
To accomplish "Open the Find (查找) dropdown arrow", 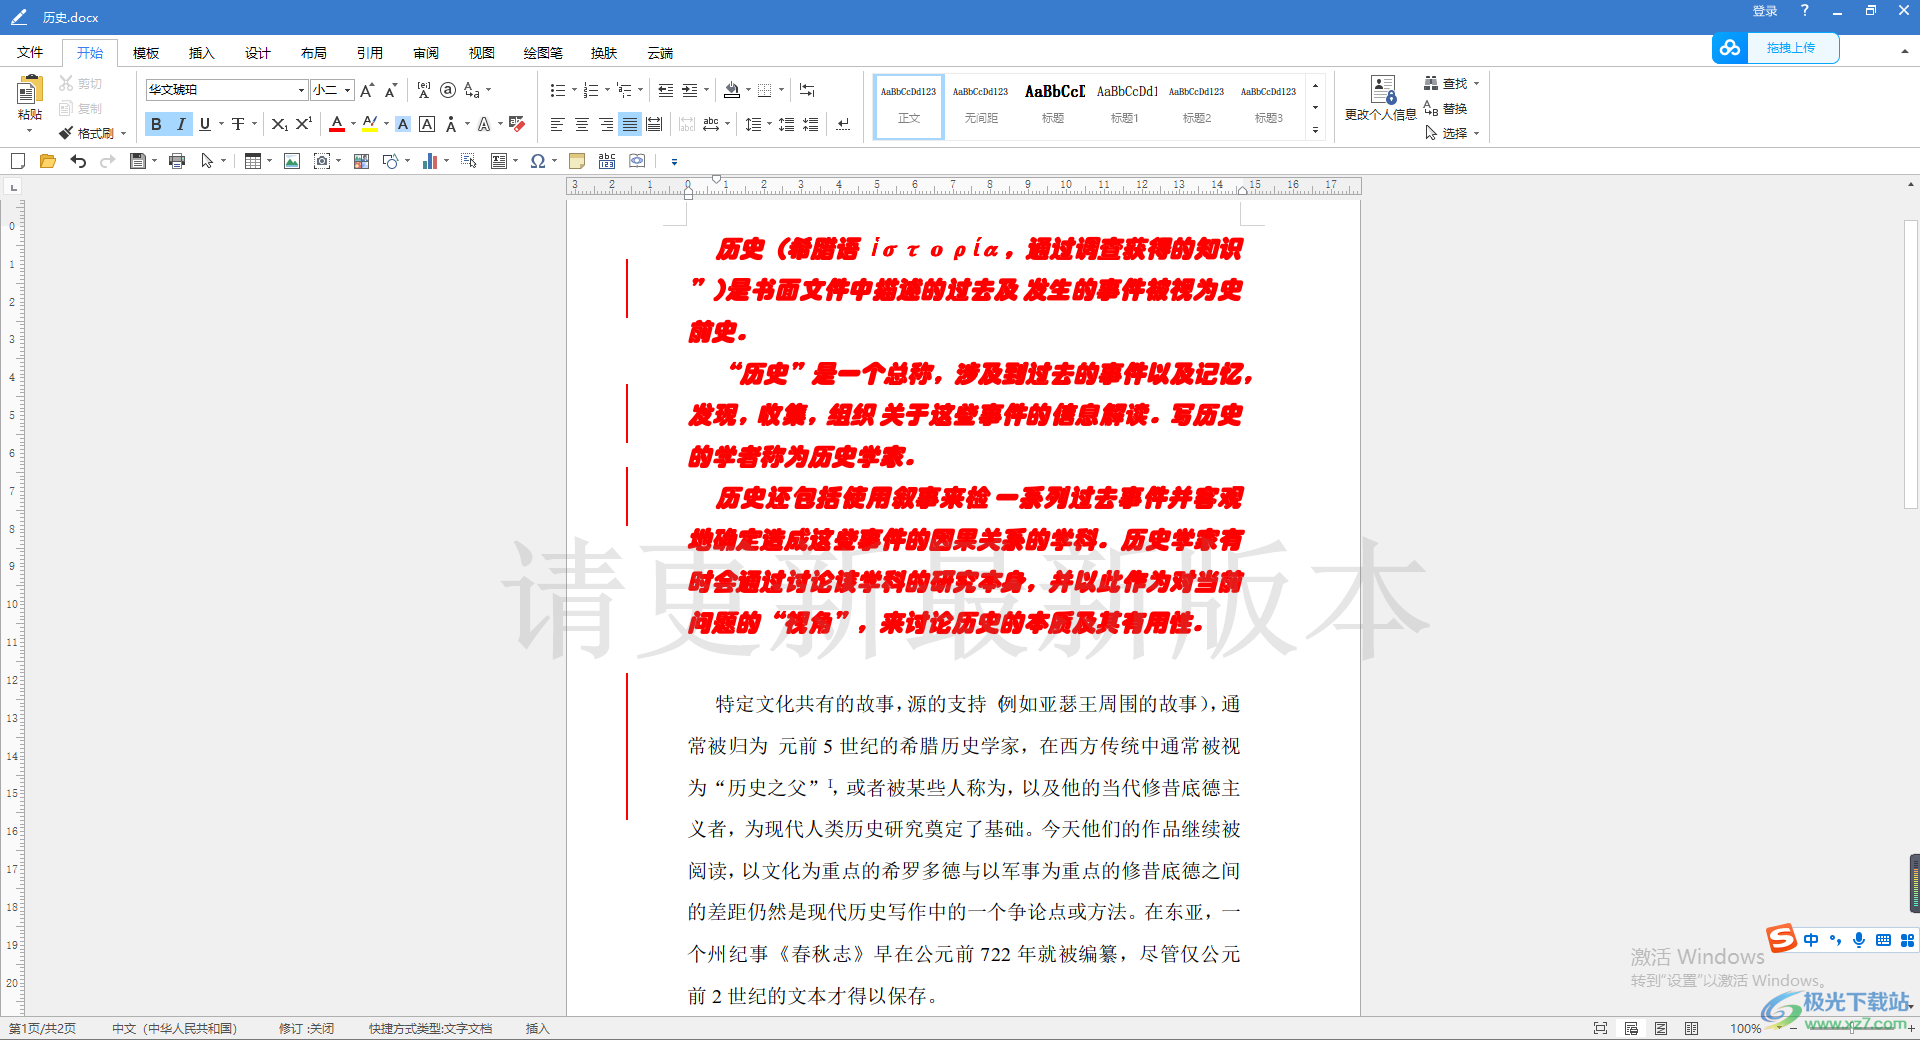I will 1477,84.
